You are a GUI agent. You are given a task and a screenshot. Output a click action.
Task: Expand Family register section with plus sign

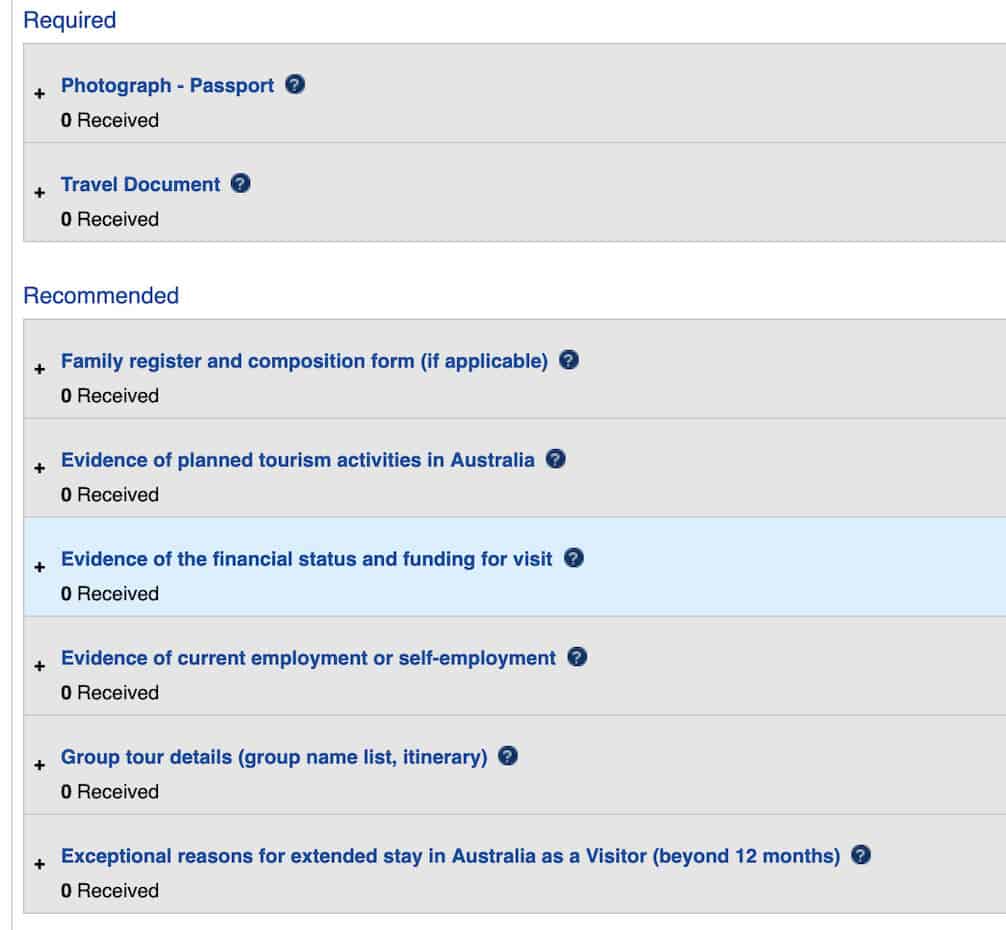(x=40, y=369)
